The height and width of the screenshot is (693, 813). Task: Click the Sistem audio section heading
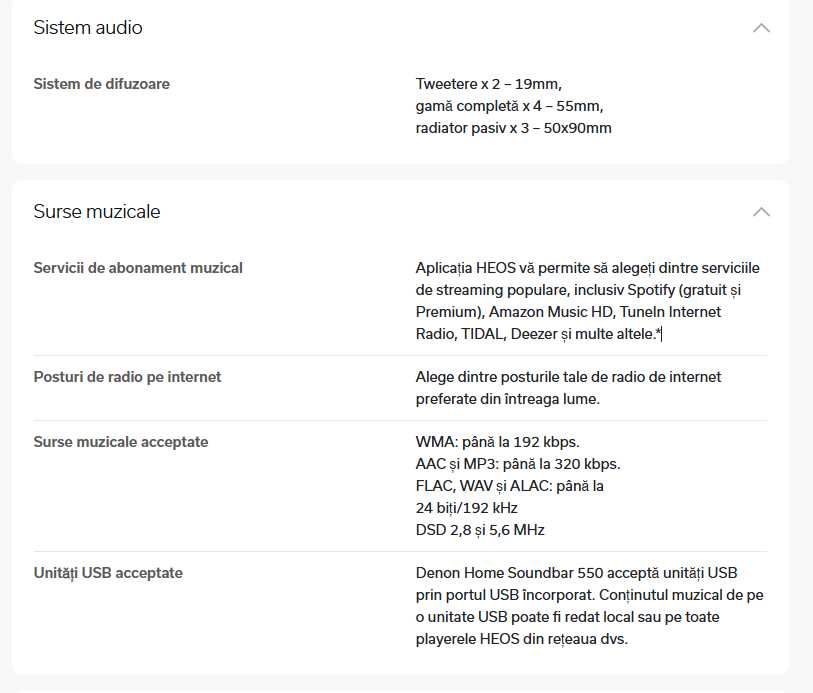[88, 28]
